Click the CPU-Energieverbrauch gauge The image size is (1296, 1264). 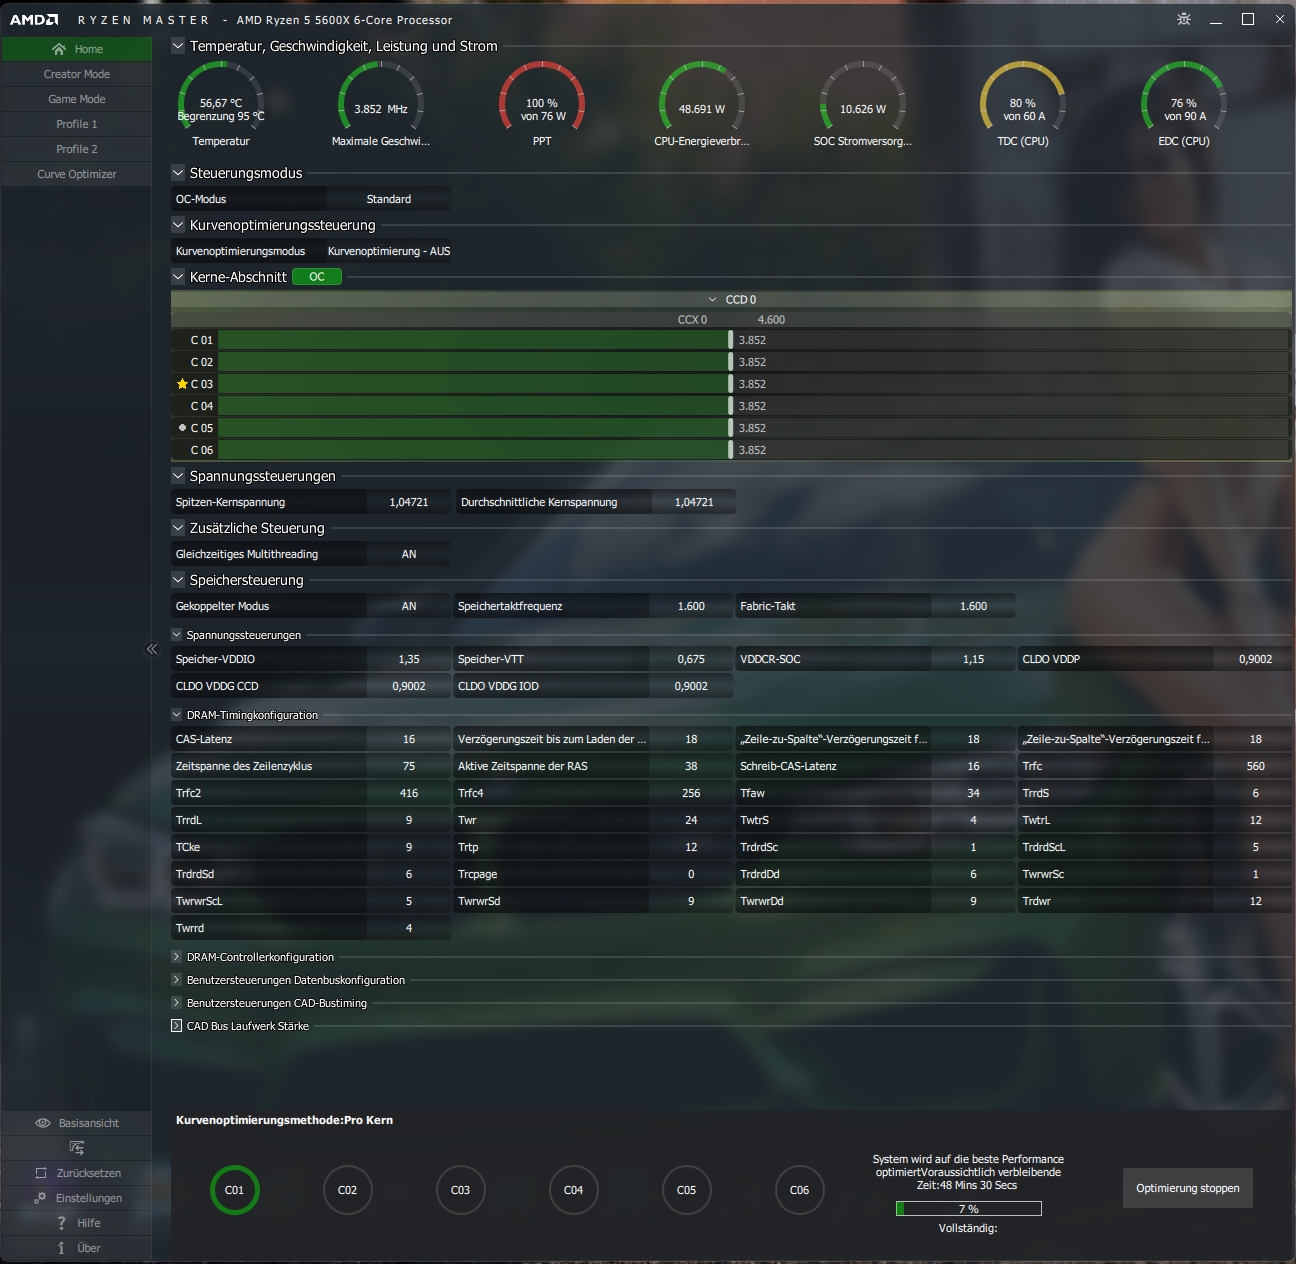pos(702,103)
